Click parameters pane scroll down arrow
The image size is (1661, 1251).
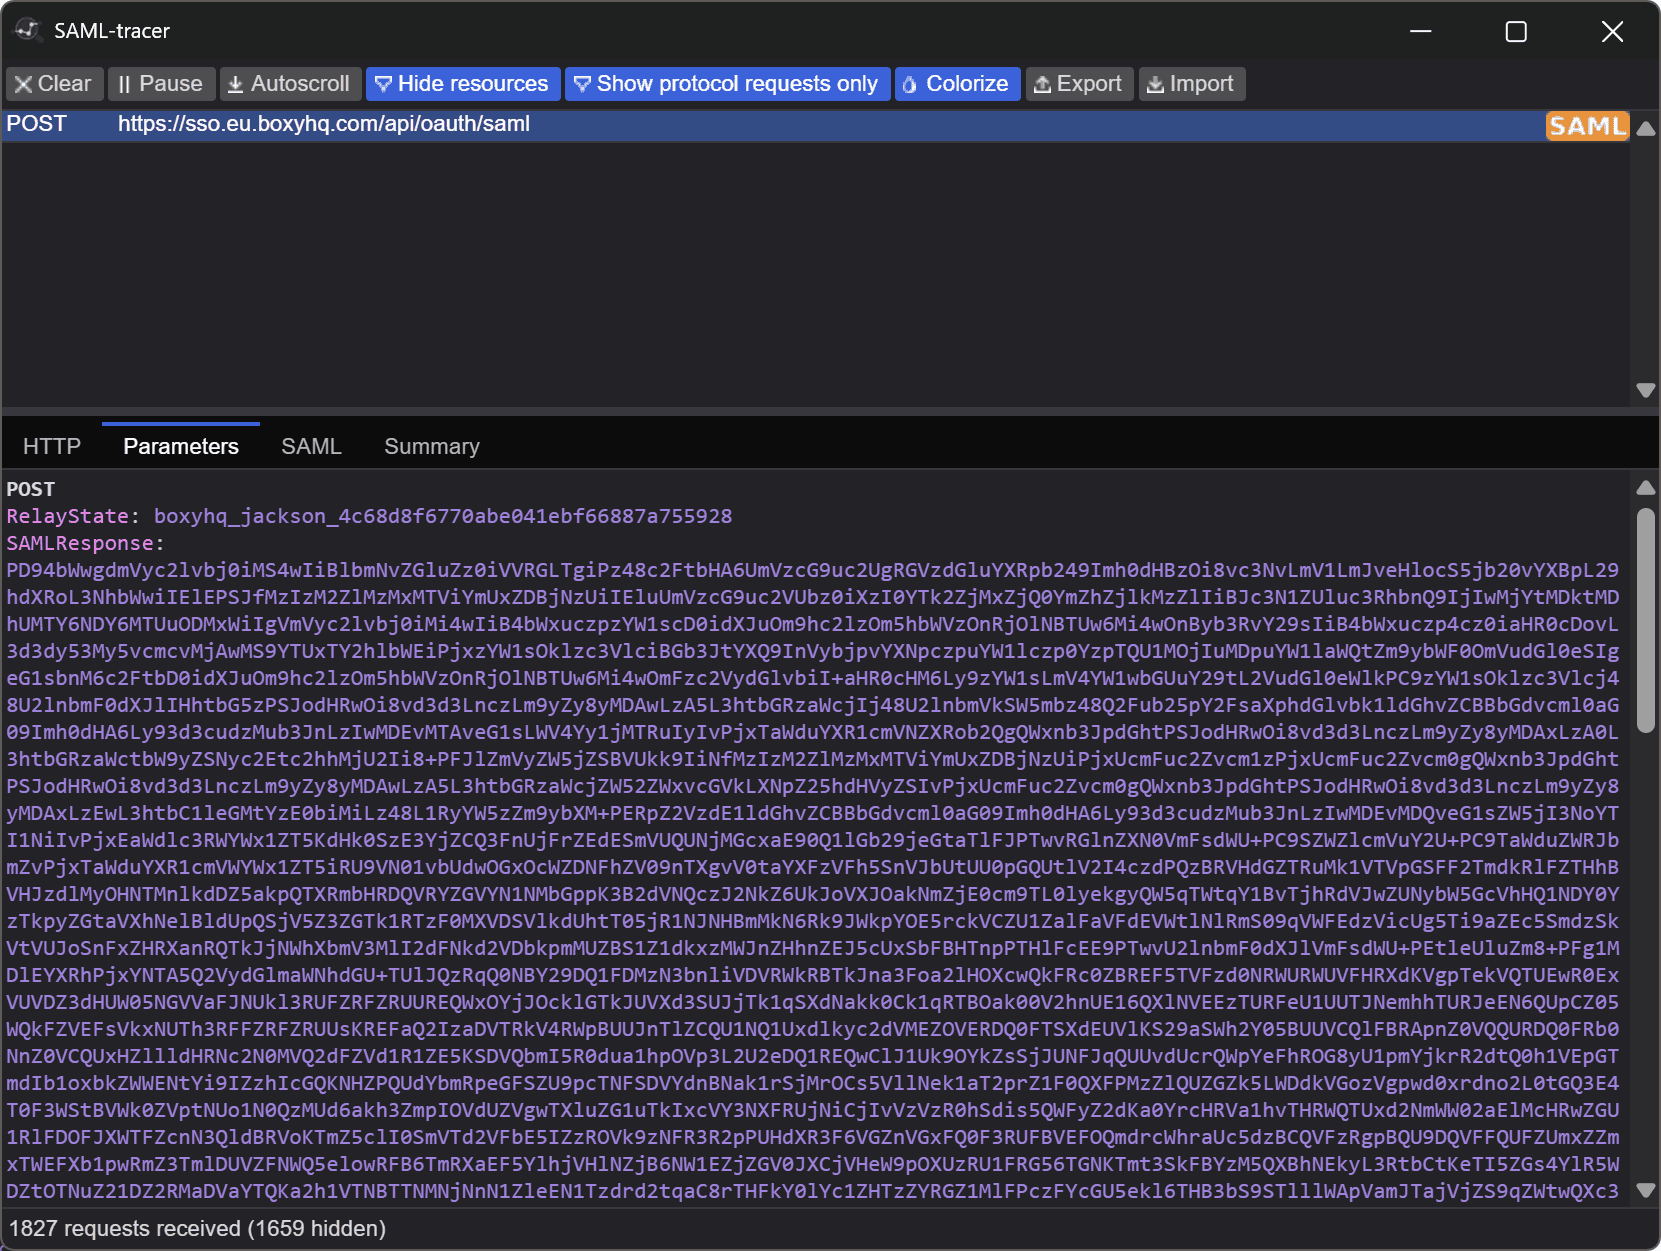(x=1645, y=1190)
